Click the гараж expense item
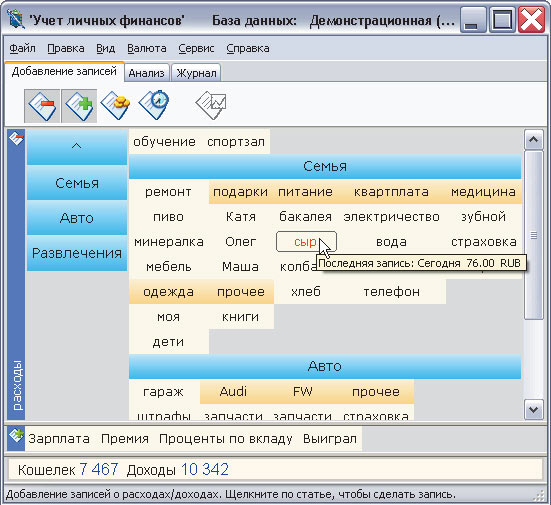Image resolution: width=551 pixels, height=505 pixels. click(163, 391)
